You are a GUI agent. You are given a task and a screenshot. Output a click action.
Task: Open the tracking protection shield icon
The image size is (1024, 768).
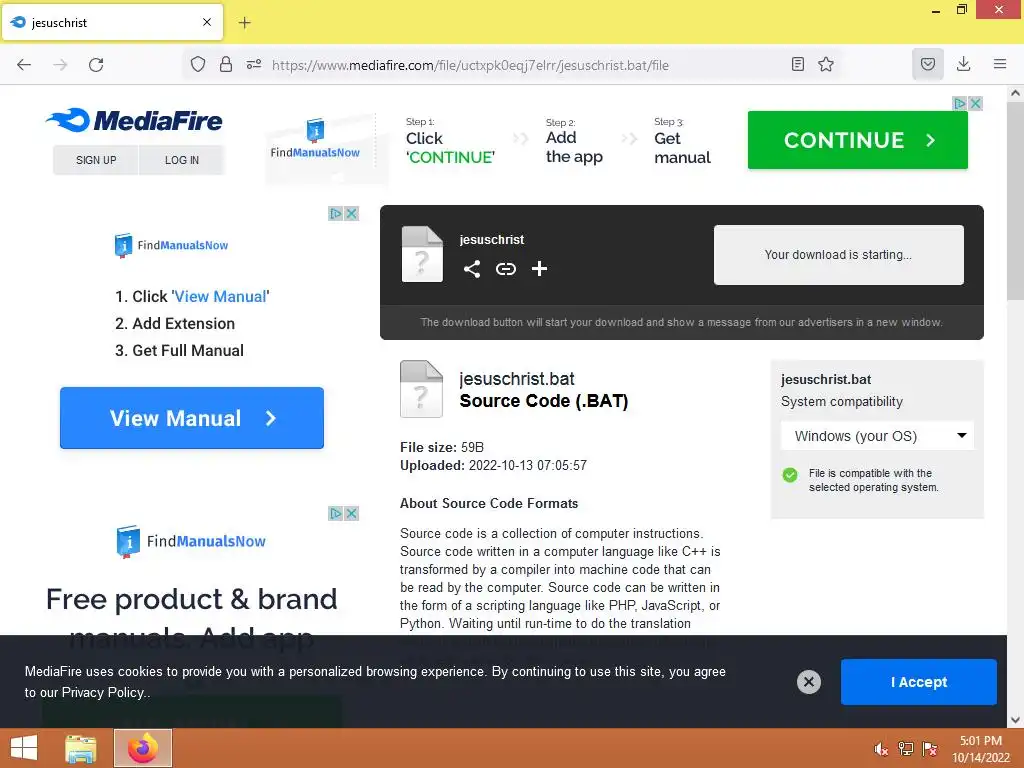[198, 64]
